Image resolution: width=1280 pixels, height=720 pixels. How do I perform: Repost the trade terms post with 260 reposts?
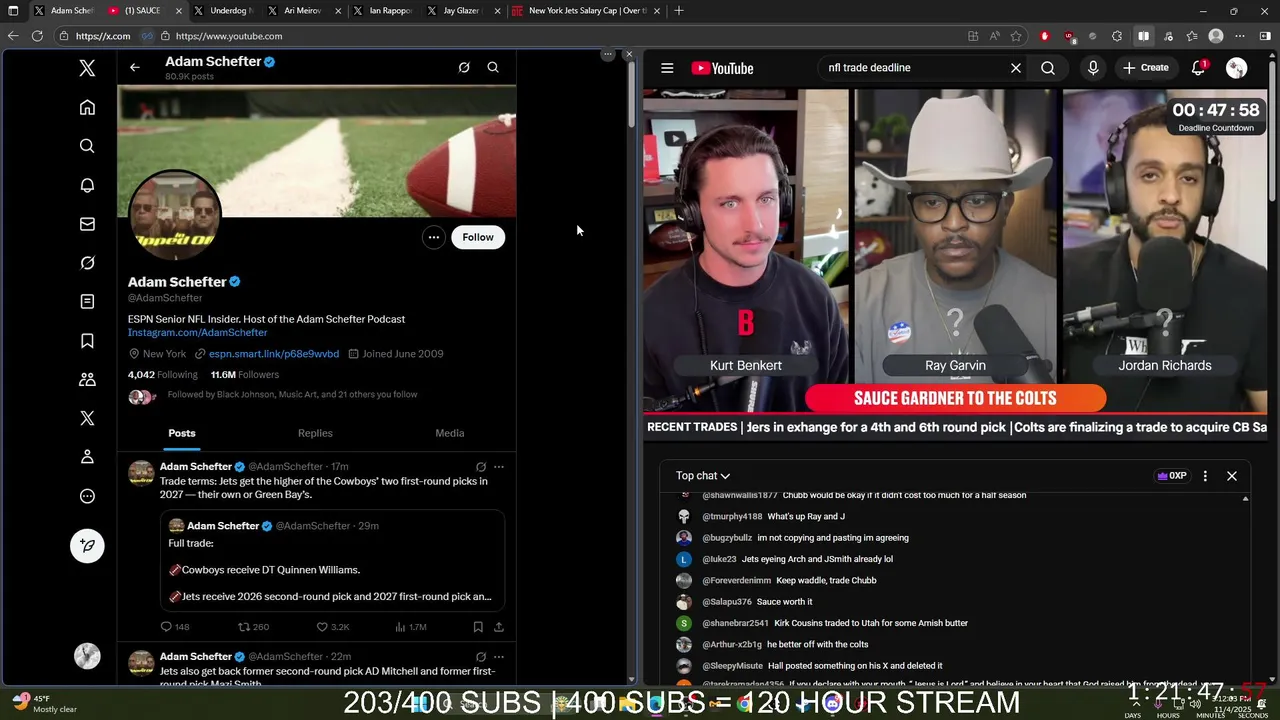(253, 627)
